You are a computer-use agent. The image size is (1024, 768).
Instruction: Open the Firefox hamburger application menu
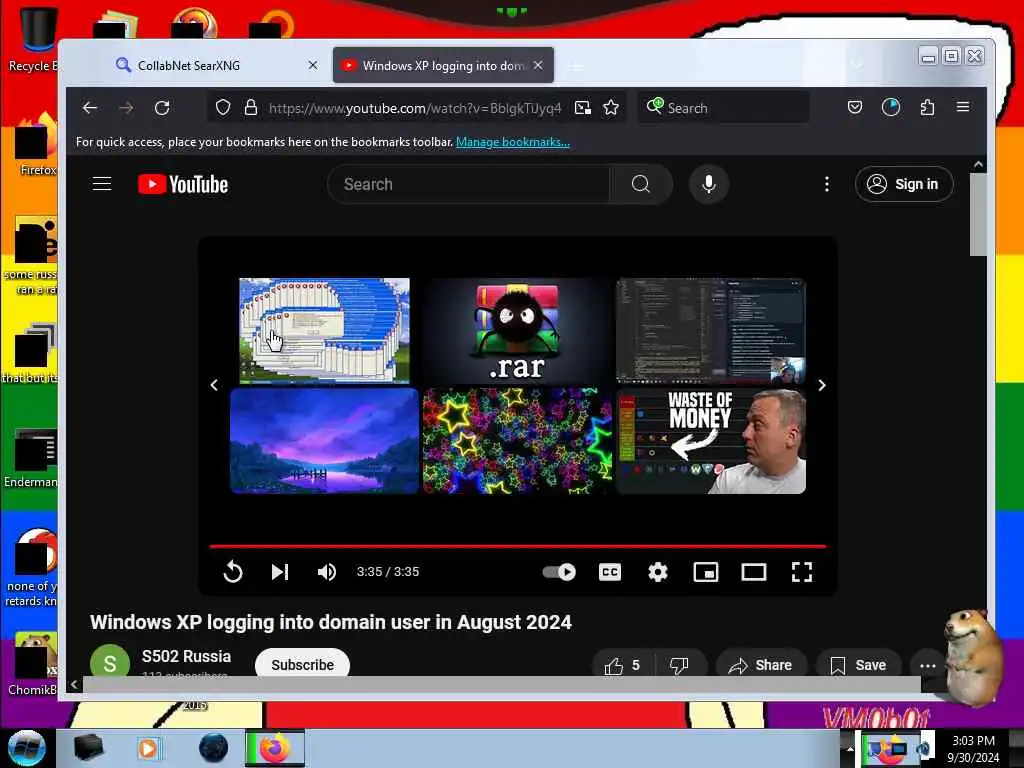(963, 107)
